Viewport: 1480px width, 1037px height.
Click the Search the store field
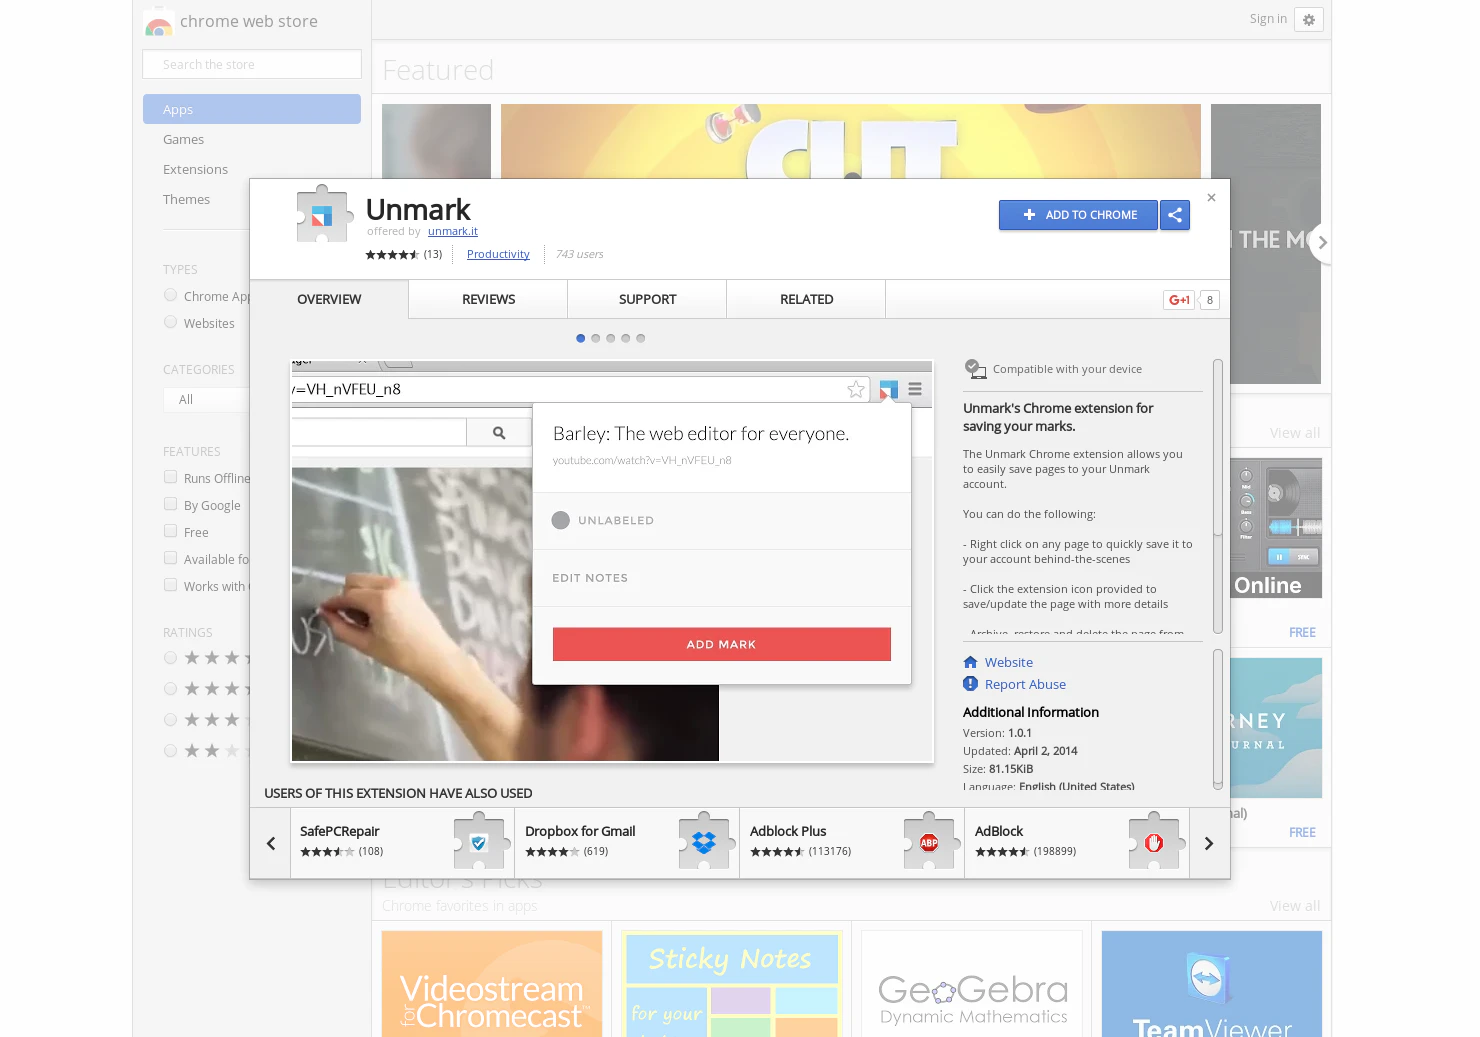coord(251,63)
